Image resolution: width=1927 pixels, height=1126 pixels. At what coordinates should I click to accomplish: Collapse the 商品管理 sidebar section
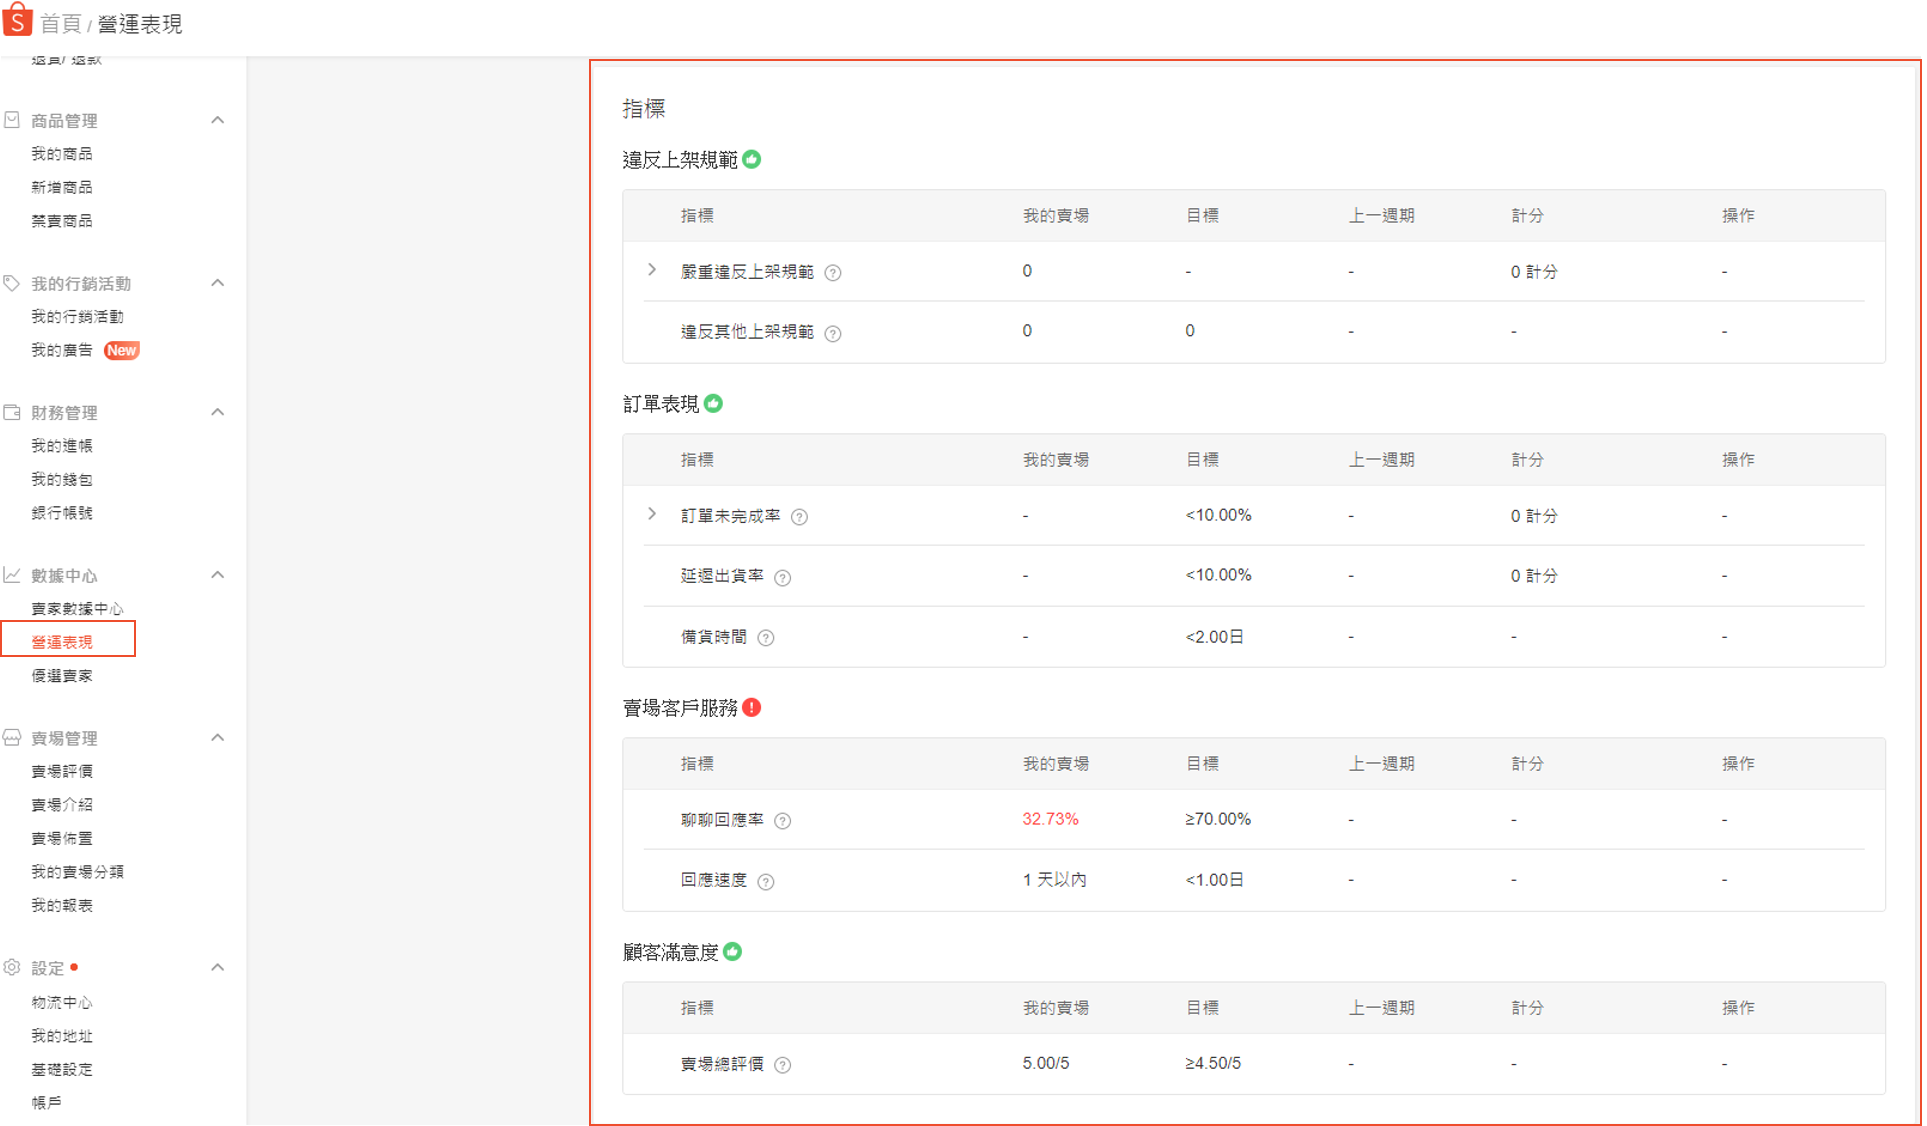[x=217, y=120]
